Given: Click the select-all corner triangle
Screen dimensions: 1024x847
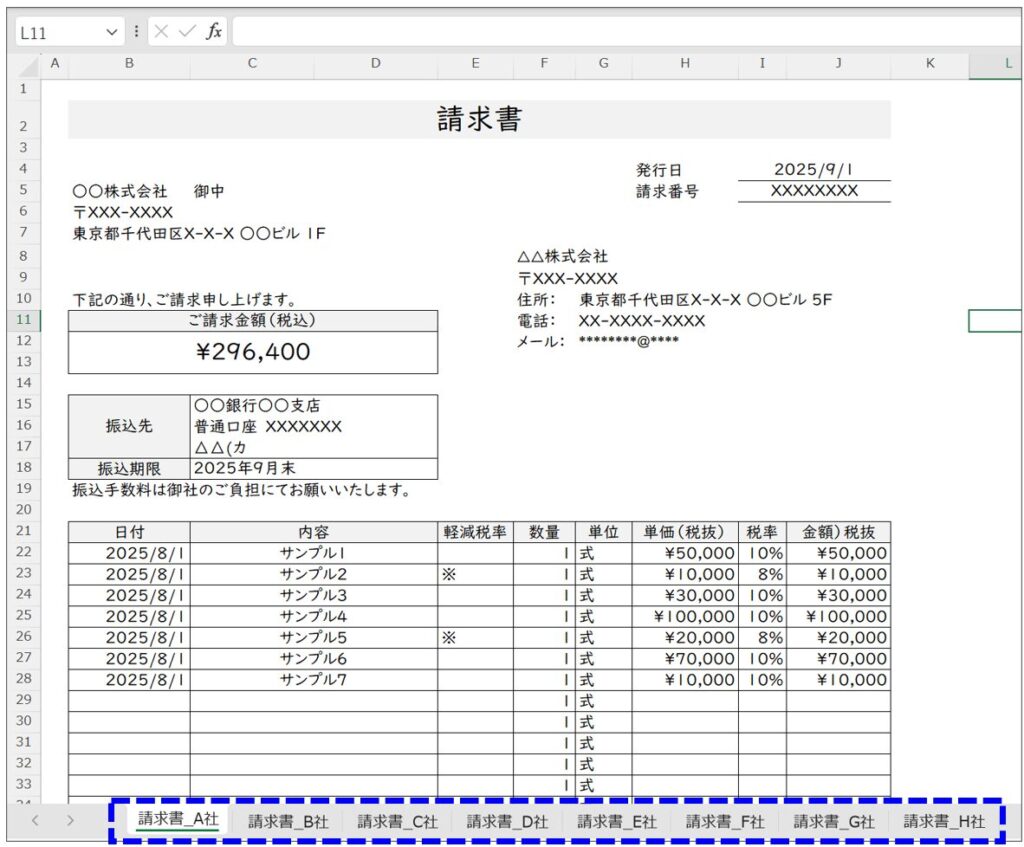Looking at the screenshot, I should (28, 66).
